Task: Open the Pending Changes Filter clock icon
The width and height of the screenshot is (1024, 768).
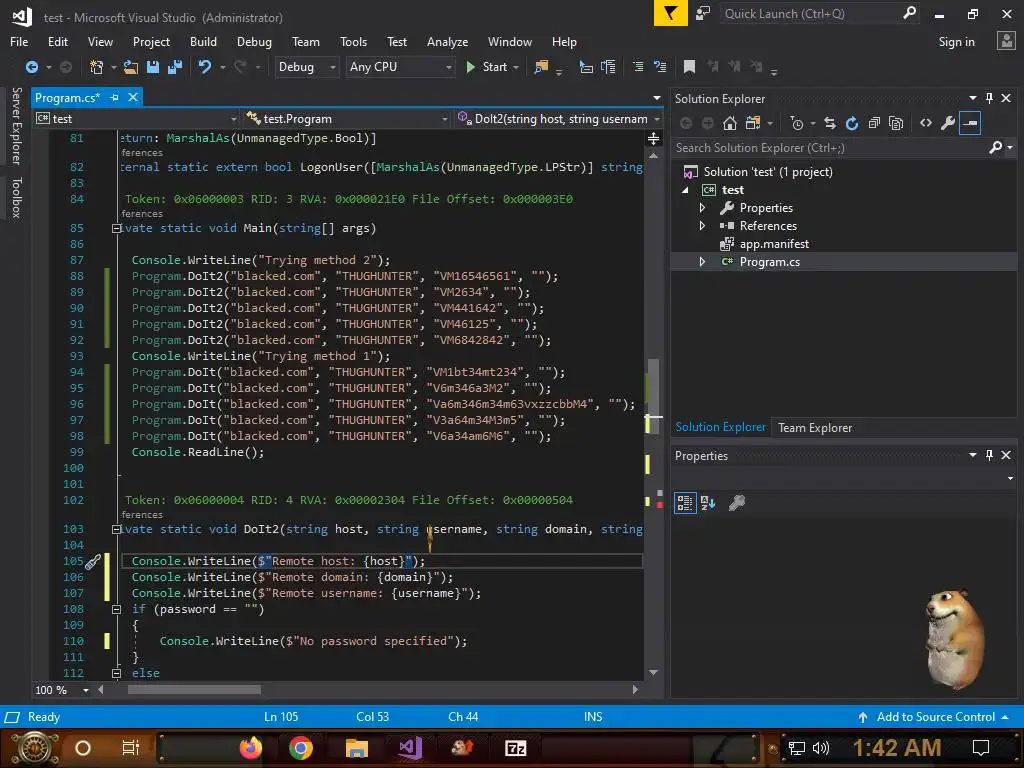Action: click(x=797, y=123)
